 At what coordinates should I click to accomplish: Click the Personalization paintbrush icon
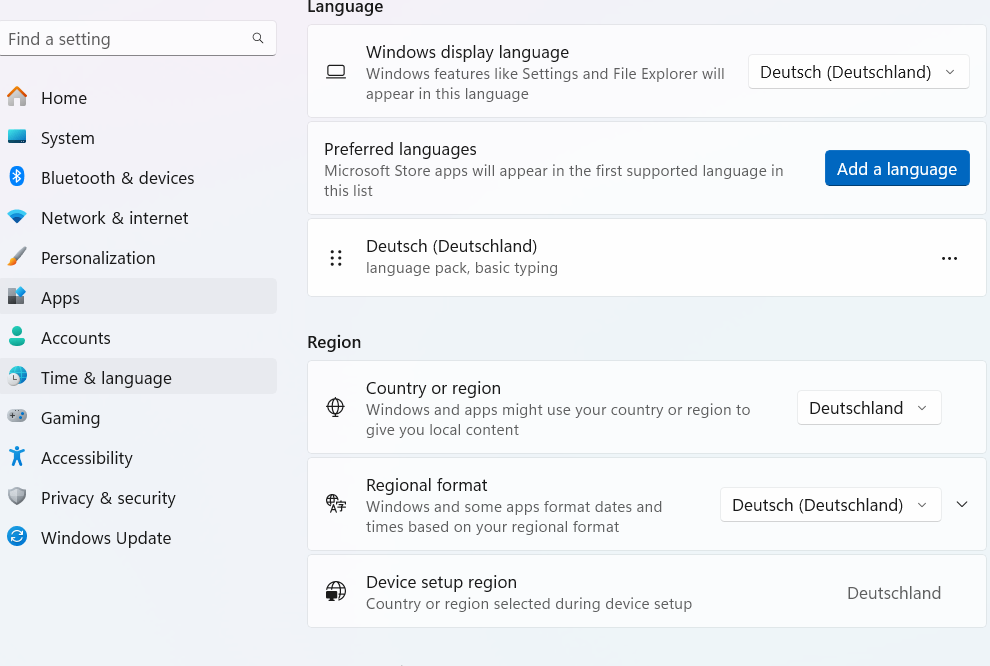pos(17,257)
